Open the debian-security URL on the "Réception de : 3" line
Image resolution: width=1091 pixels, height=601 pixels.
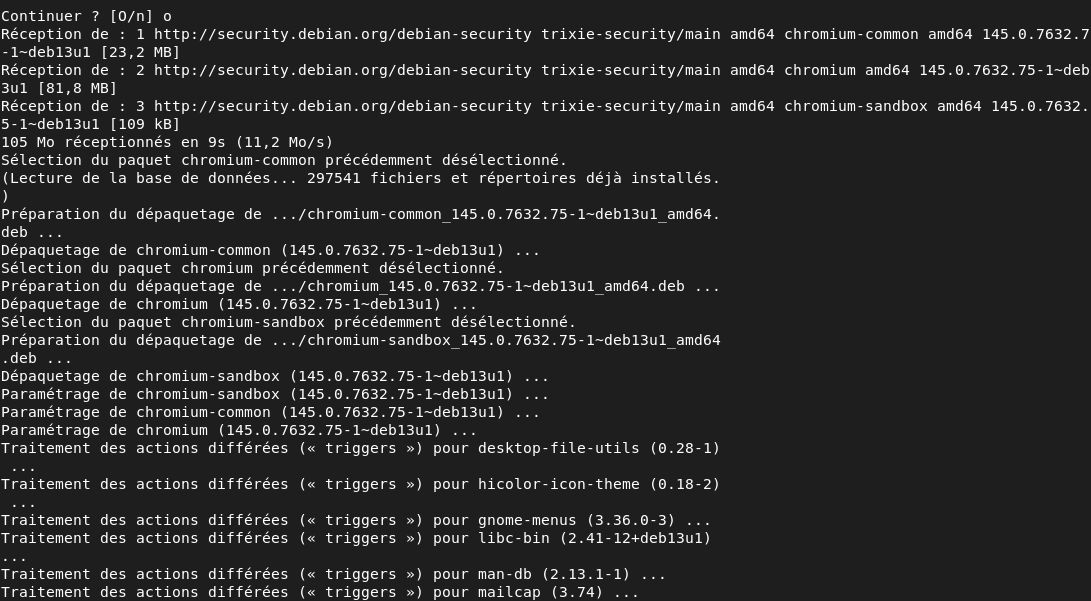click(342, 106)
